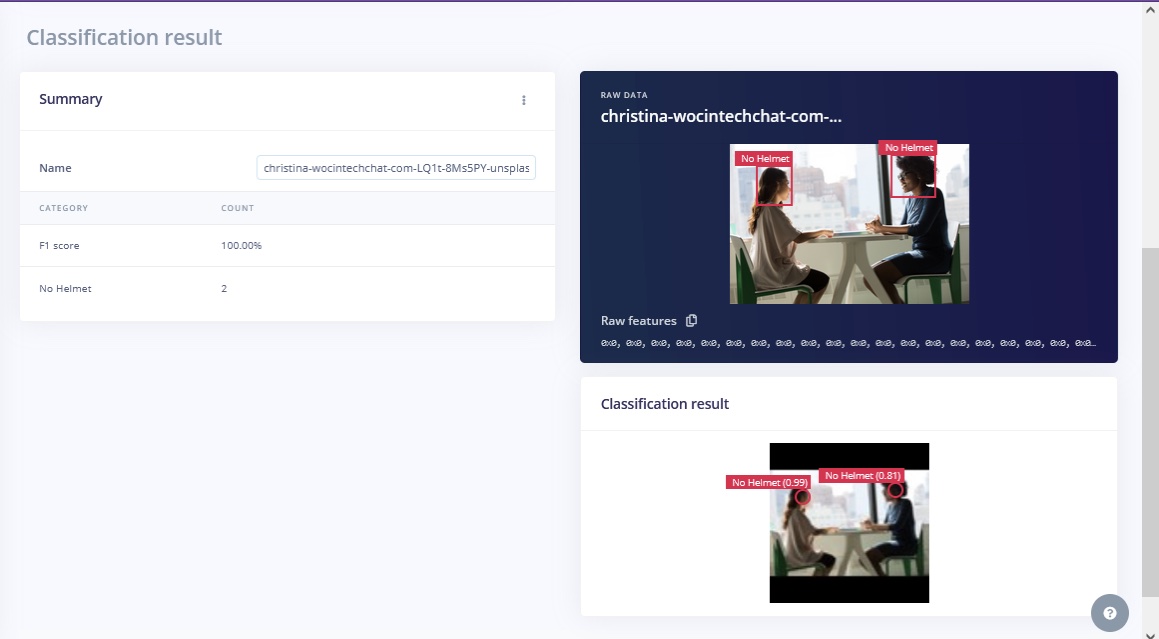Viewport: 1159px width, 639px height.
Task: Select the F1 score row
Action: [287, 246]
